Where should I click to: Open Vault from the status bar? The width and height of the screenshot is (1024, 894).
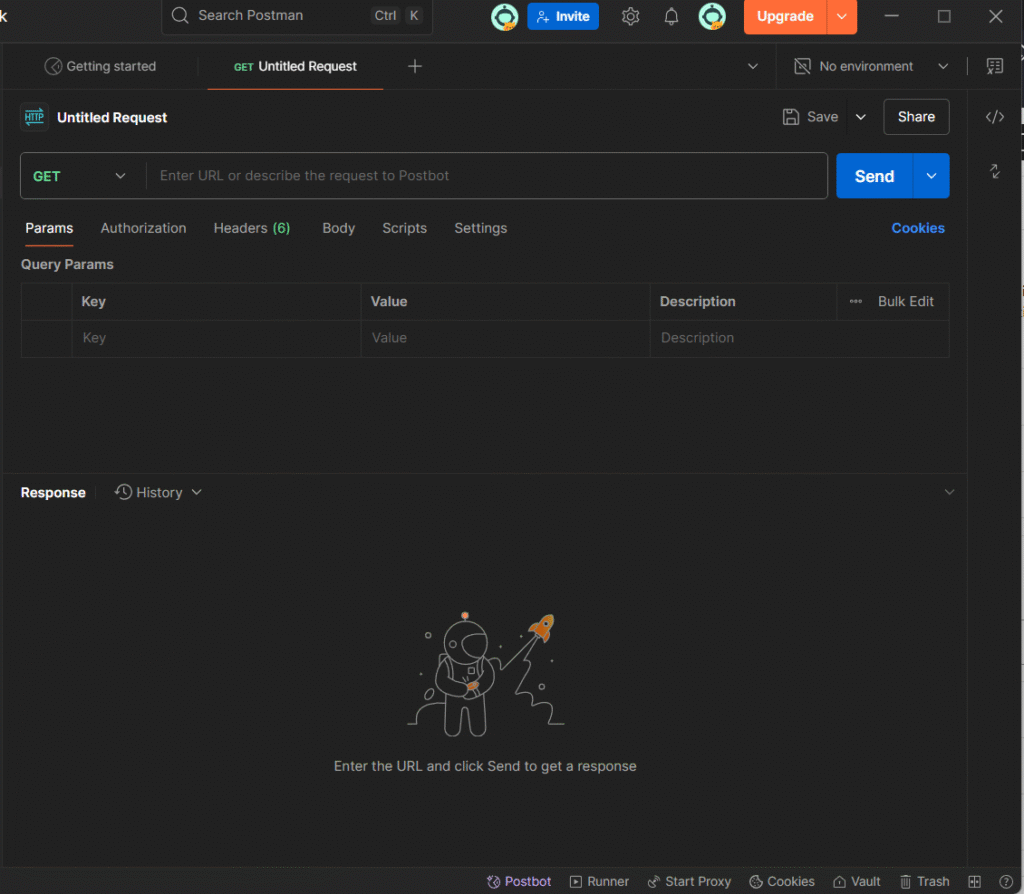click(x=857, y=881)
